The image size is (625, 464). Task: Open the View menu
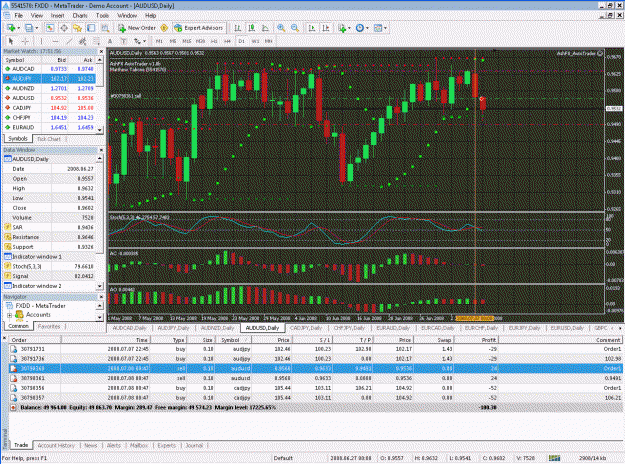click(37, 16)
